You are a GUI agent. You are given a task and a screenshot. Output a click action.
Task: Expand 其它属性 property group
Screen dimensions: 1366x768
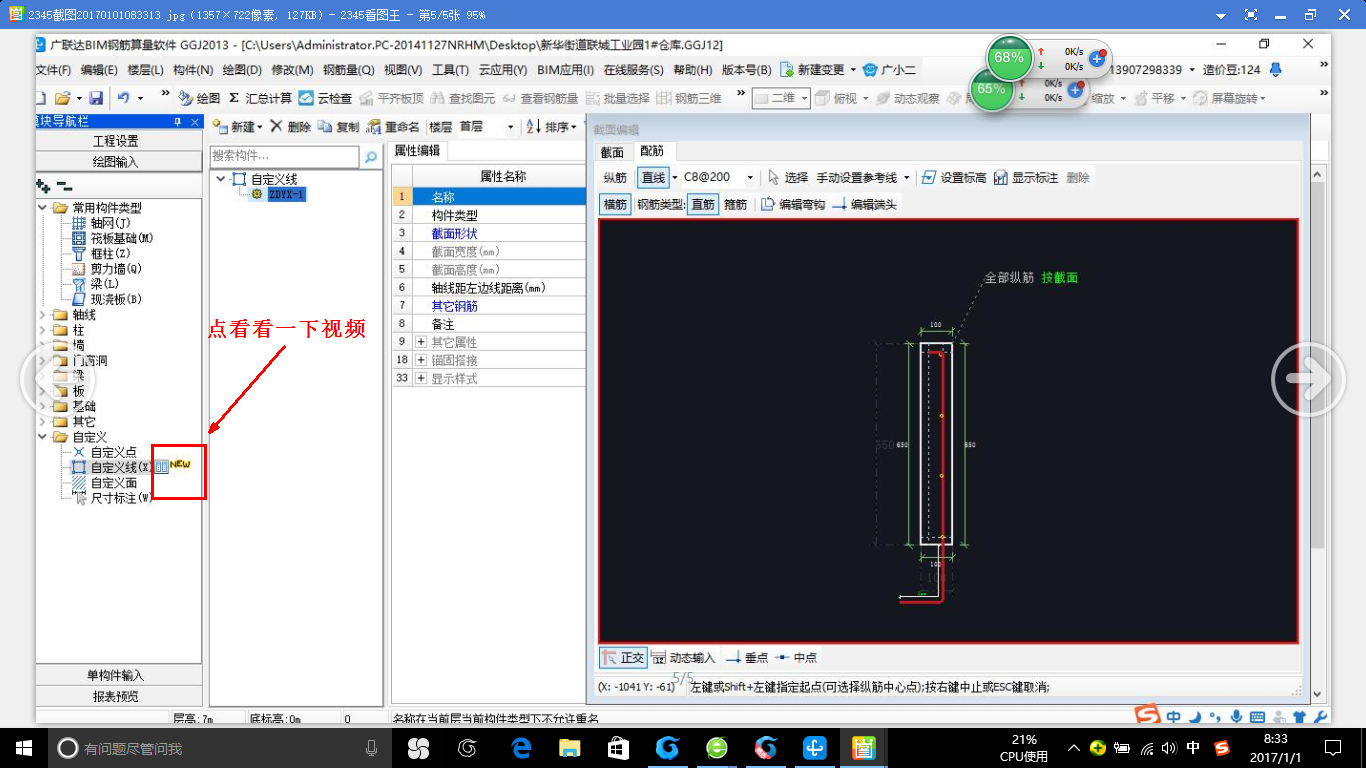[421, 342]
